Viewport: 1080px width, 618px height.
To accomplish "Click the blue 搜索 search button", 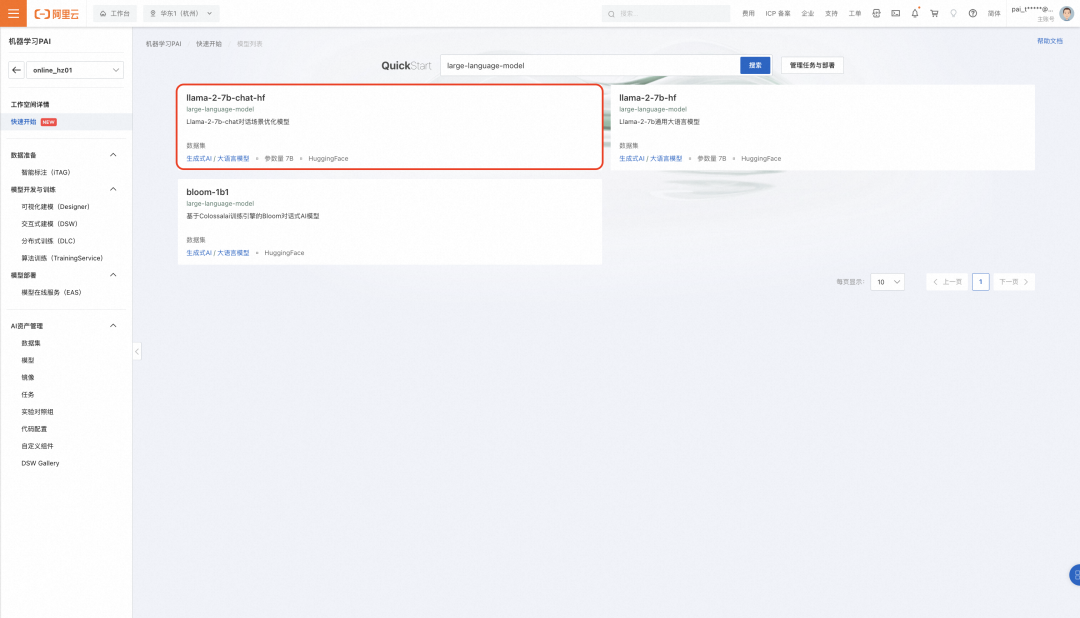I will click(755, 65).
